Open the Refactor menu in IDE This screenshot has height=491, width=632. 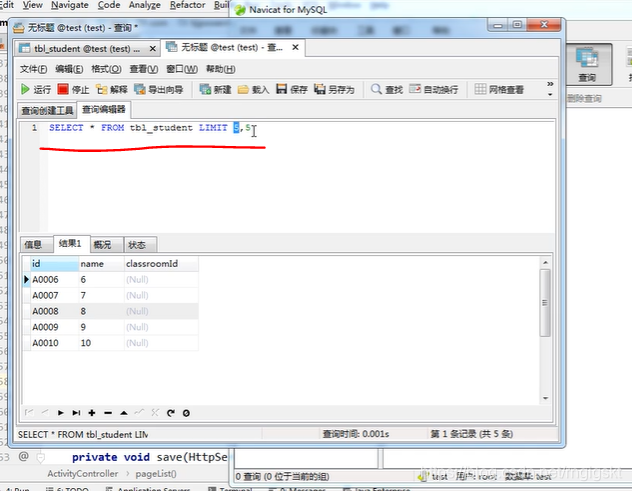(187, 5)
